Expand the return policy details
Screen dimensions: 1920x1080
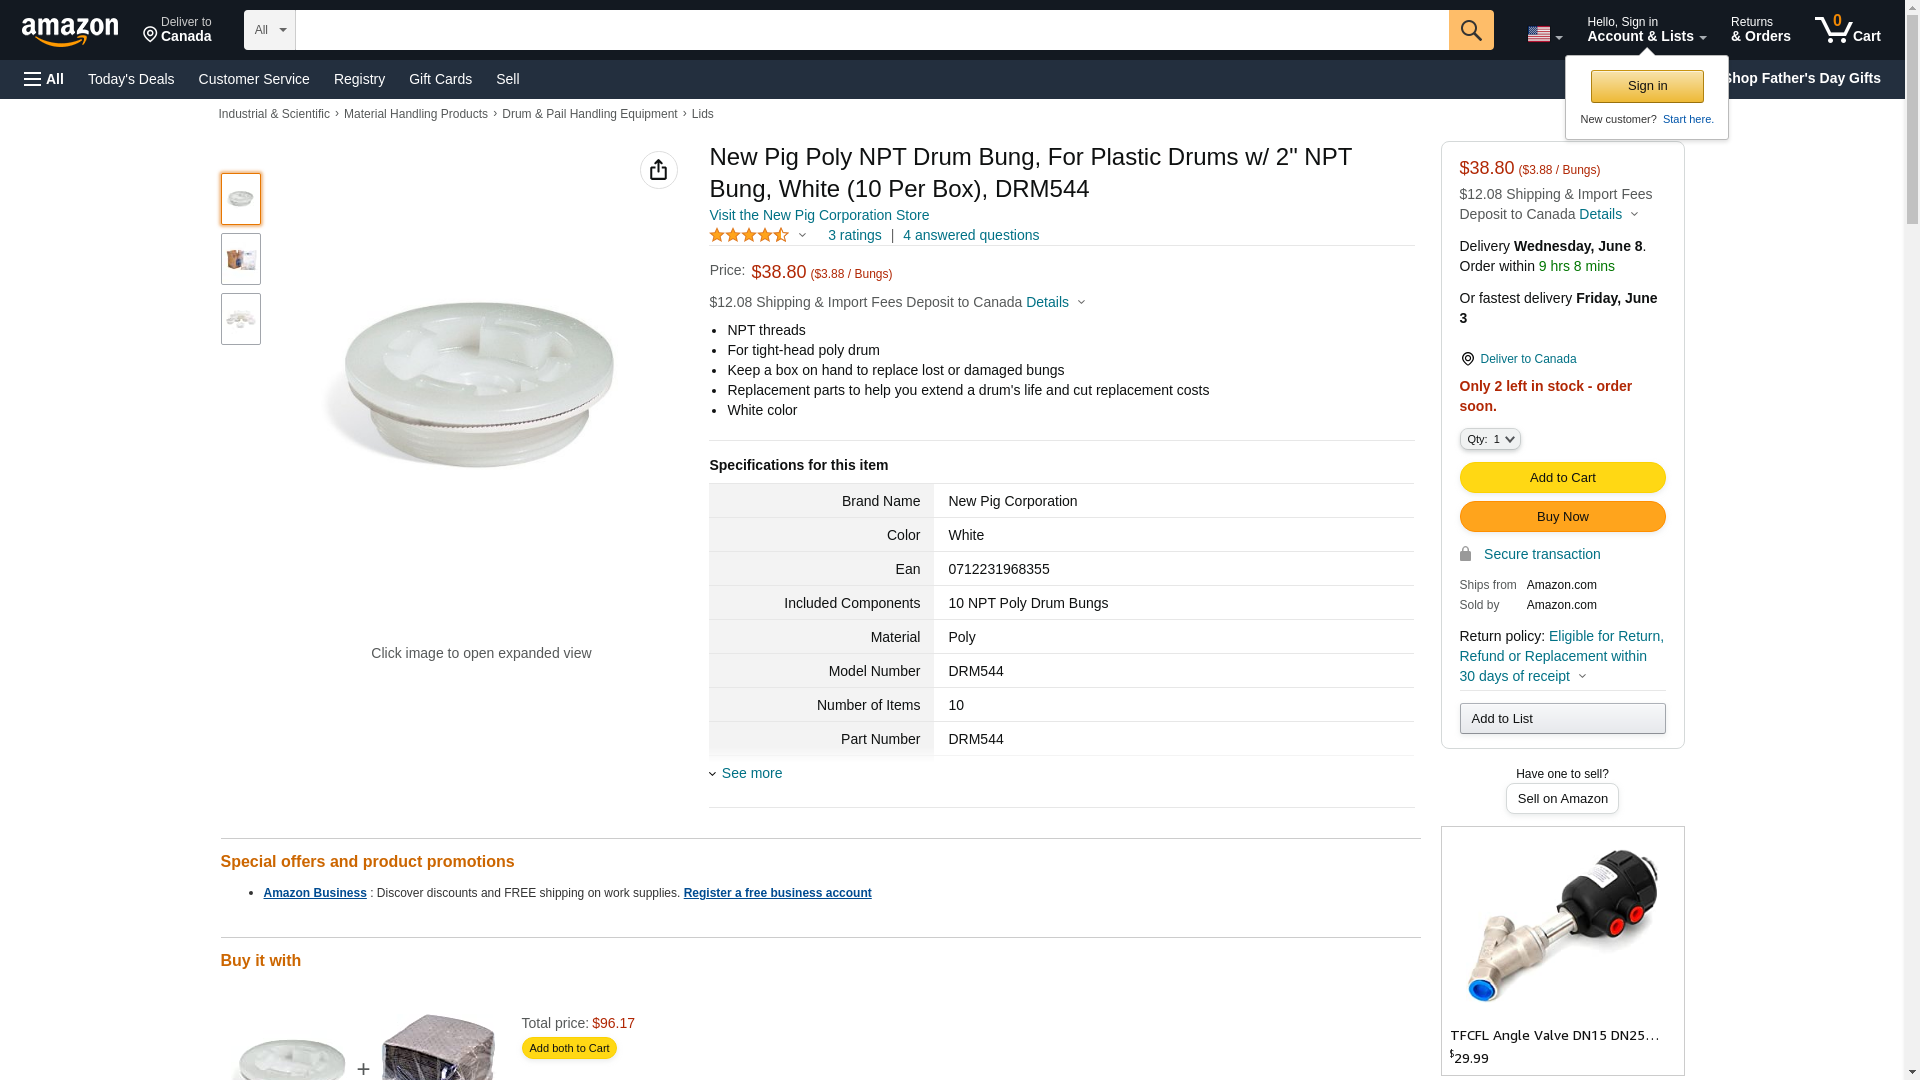click(1582, 676)
